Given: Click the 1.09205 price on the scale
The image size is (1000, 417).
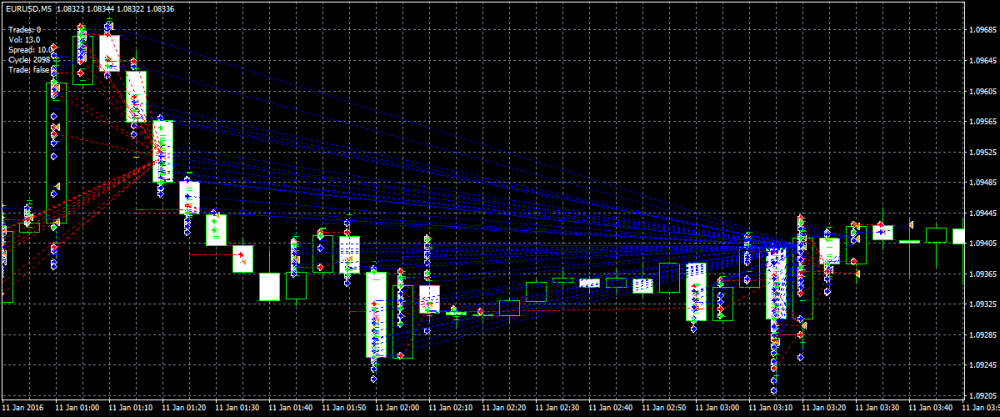Looking at the screenshot, I should pyautogui.click(x=982, y=396).
